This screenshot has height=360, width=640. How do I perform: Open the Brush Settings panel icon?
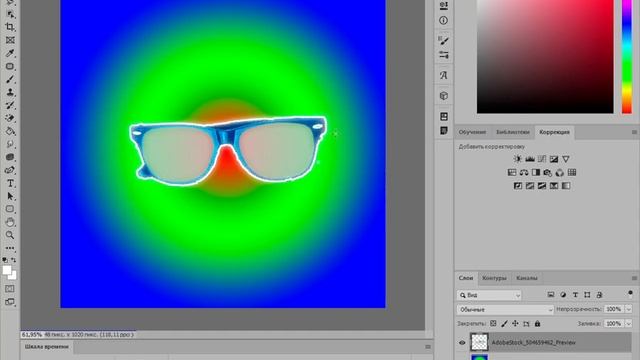click(443, 40)
